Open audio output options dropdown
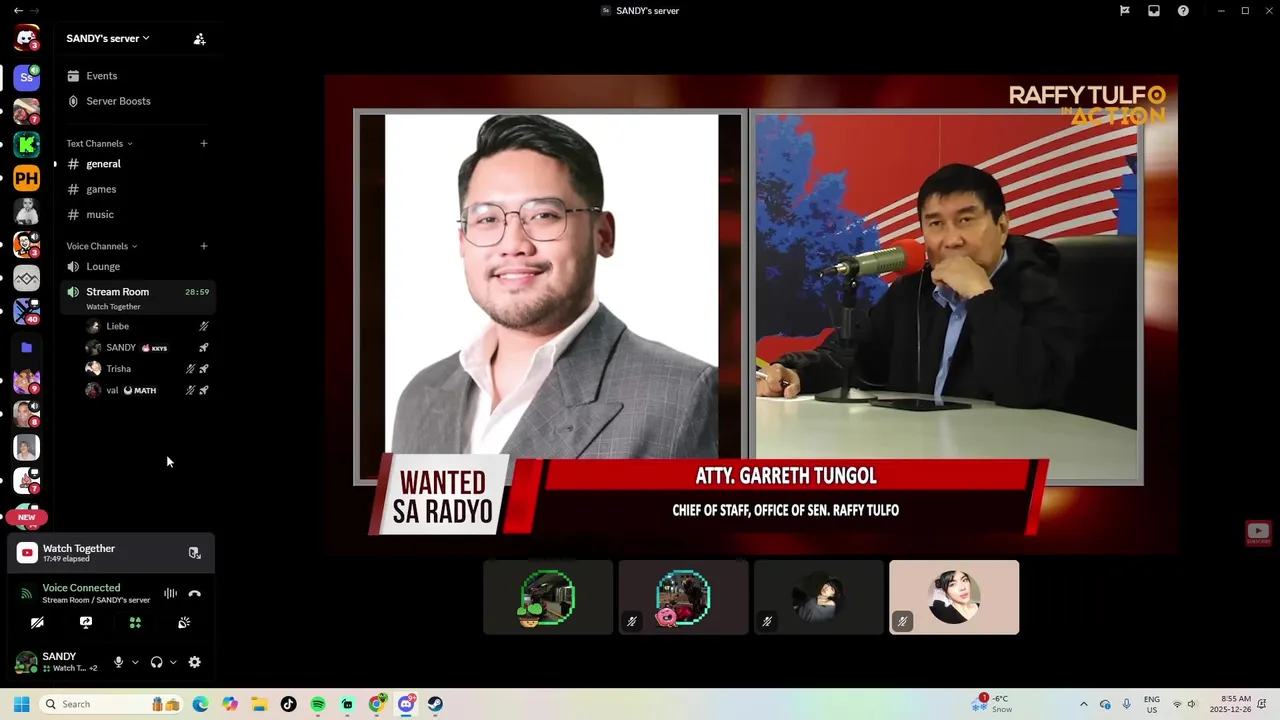 click(x=173, y=662)
